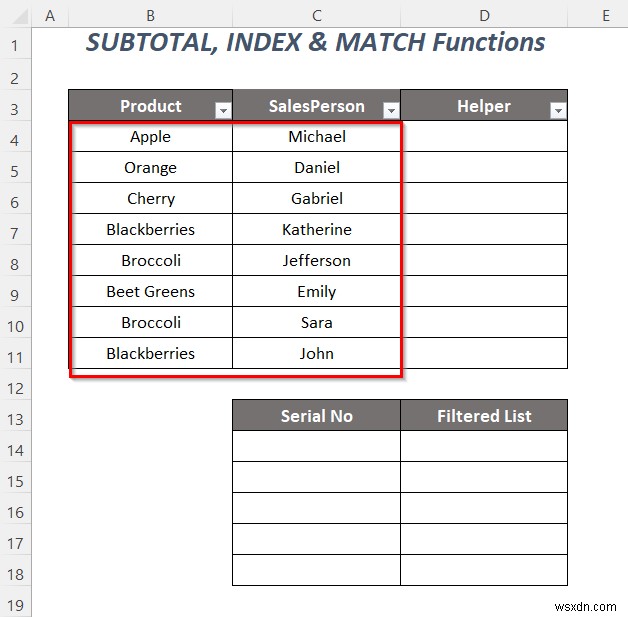Click the Filtered List header cell
The height and width of the screenshot is (617, 628).
pyautogui.click(x=484, y=416)
